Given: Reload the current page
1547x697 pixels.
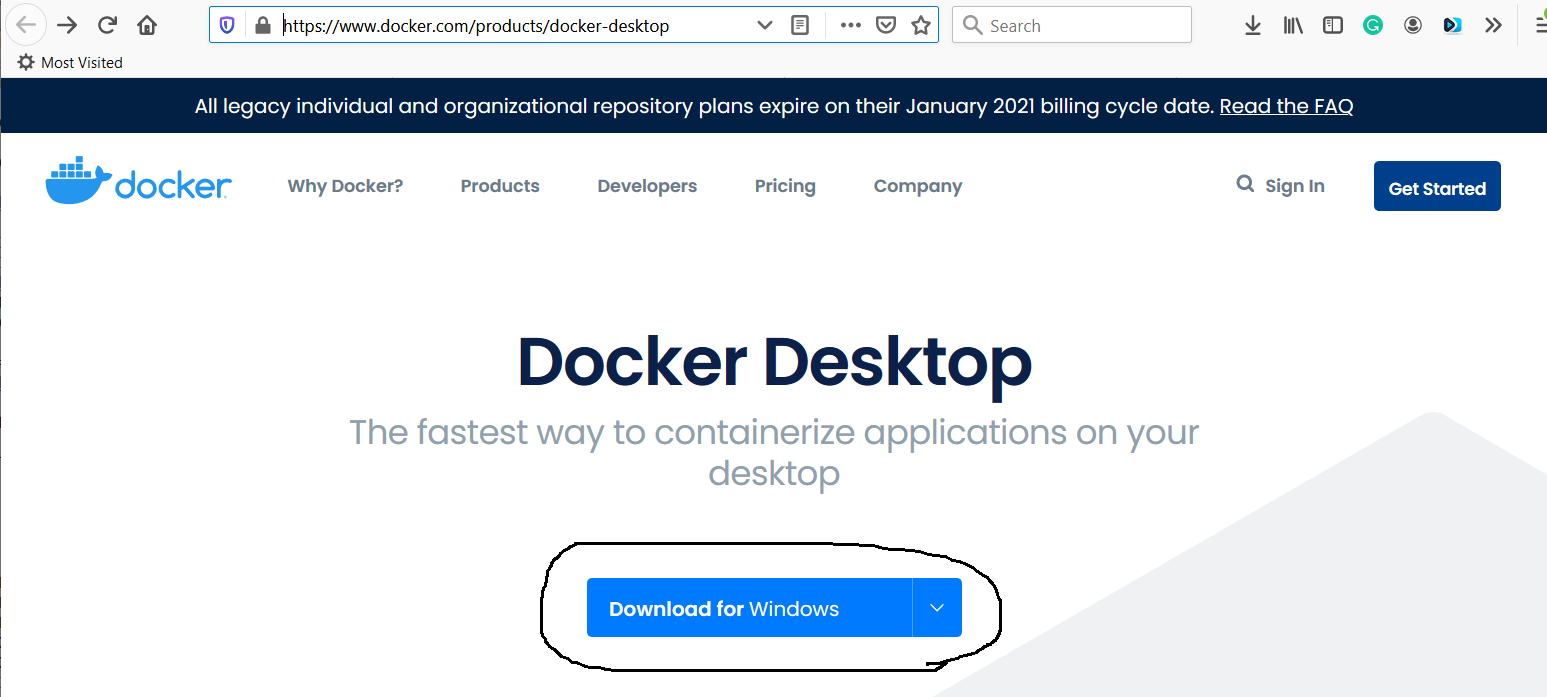Looking at the screenshot, I should 107,25.
